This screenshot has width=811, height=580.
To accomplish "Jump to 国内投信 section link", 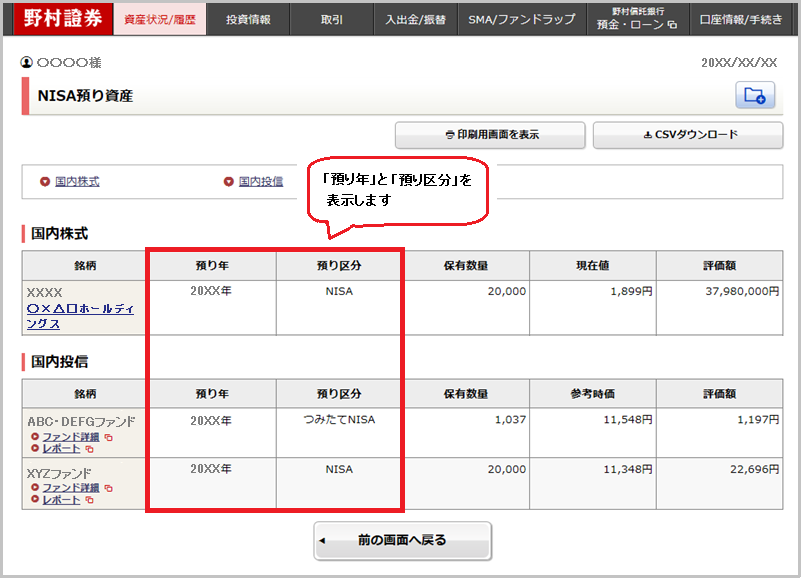I will (x=261, y=182).
